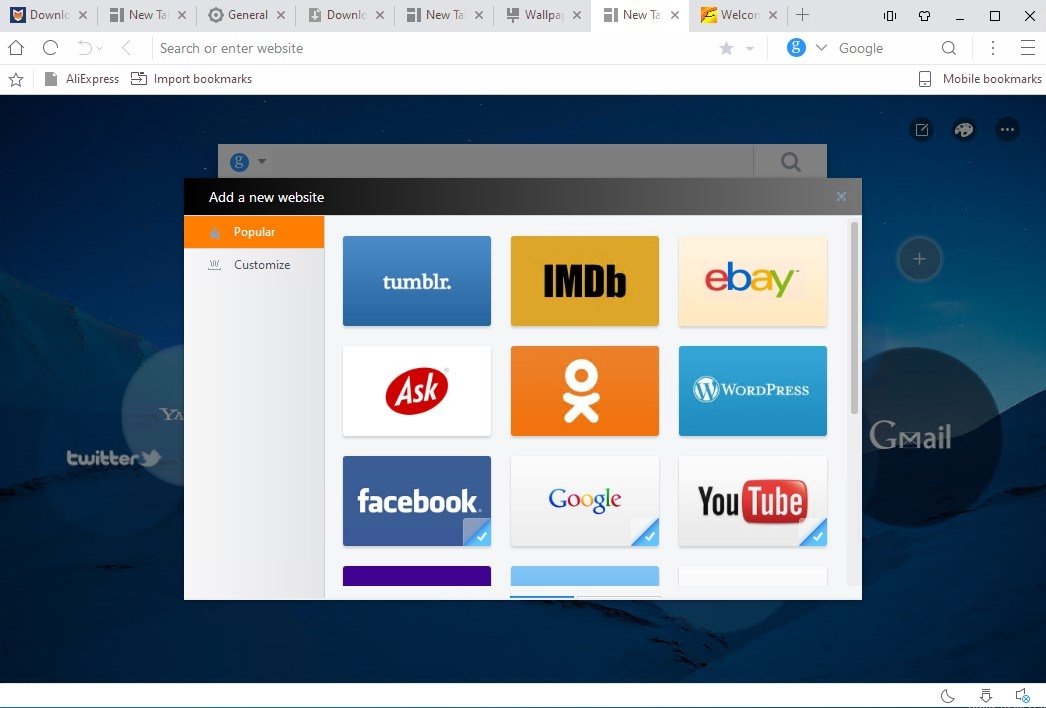Open the AliExpress bookmark
1046x708 pixels.
[x=81, y=79]
